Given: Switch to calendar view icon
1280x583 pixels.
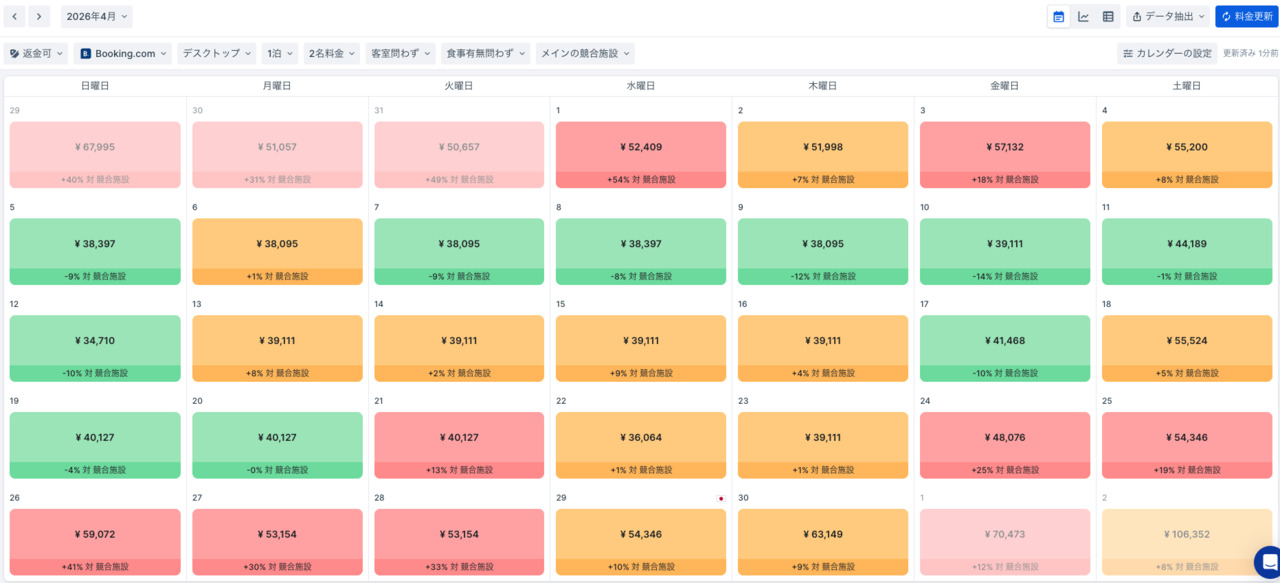Looking at the screenshot, I should point(1058,17).
